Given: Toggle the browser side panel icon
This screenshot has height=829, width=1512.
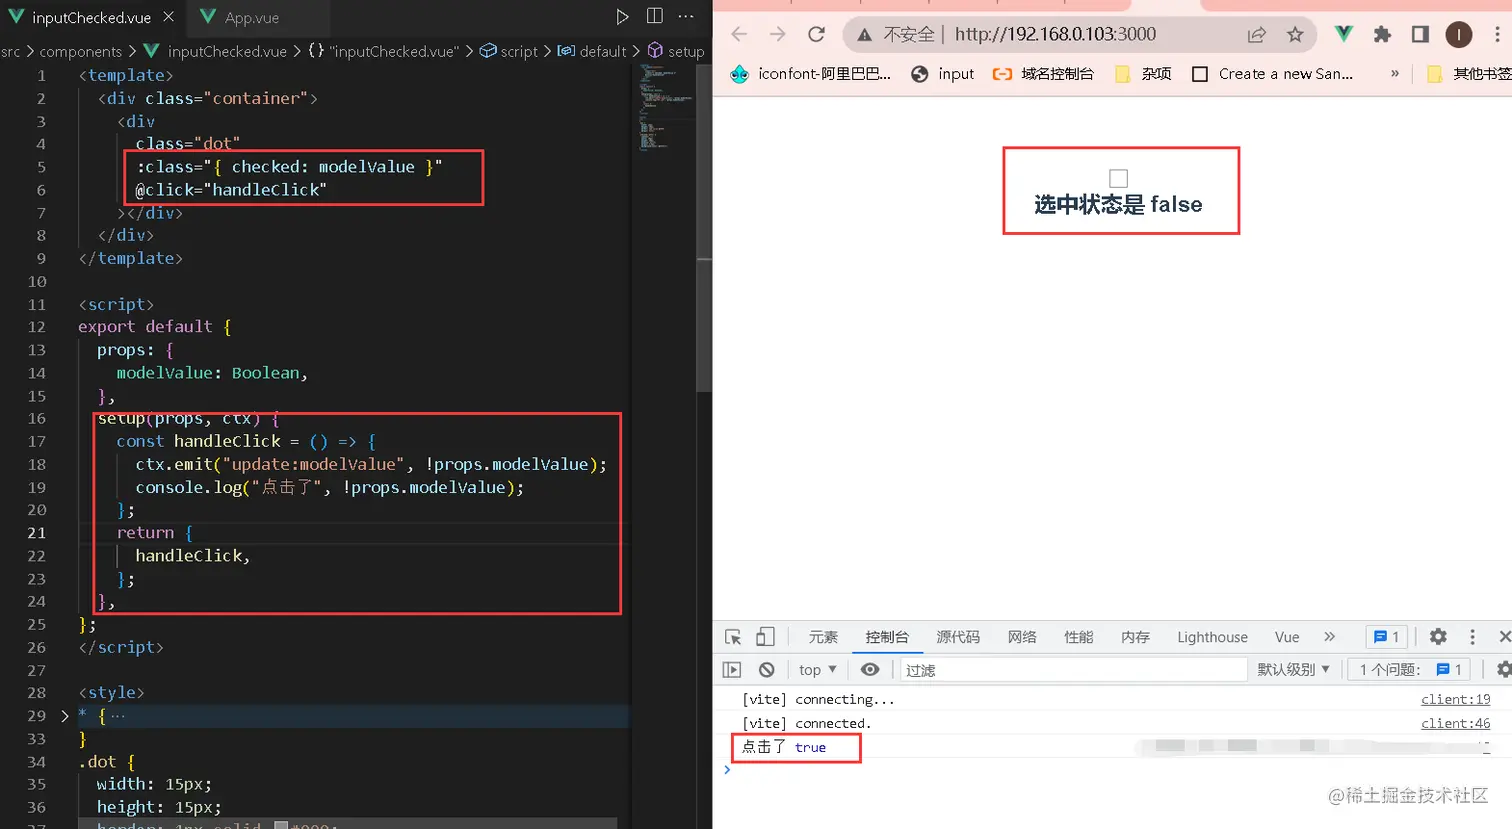Looking at the screenshot, I should coord(1420,34).
